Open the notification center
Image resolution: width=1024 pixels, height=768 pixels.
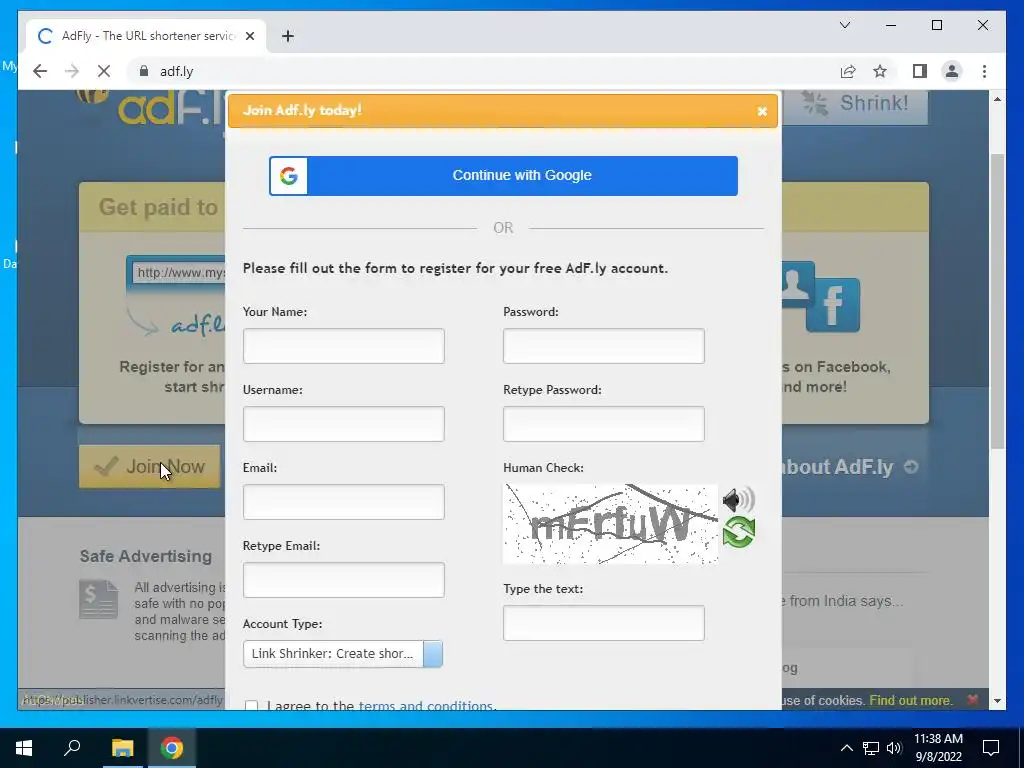point(991,748)
